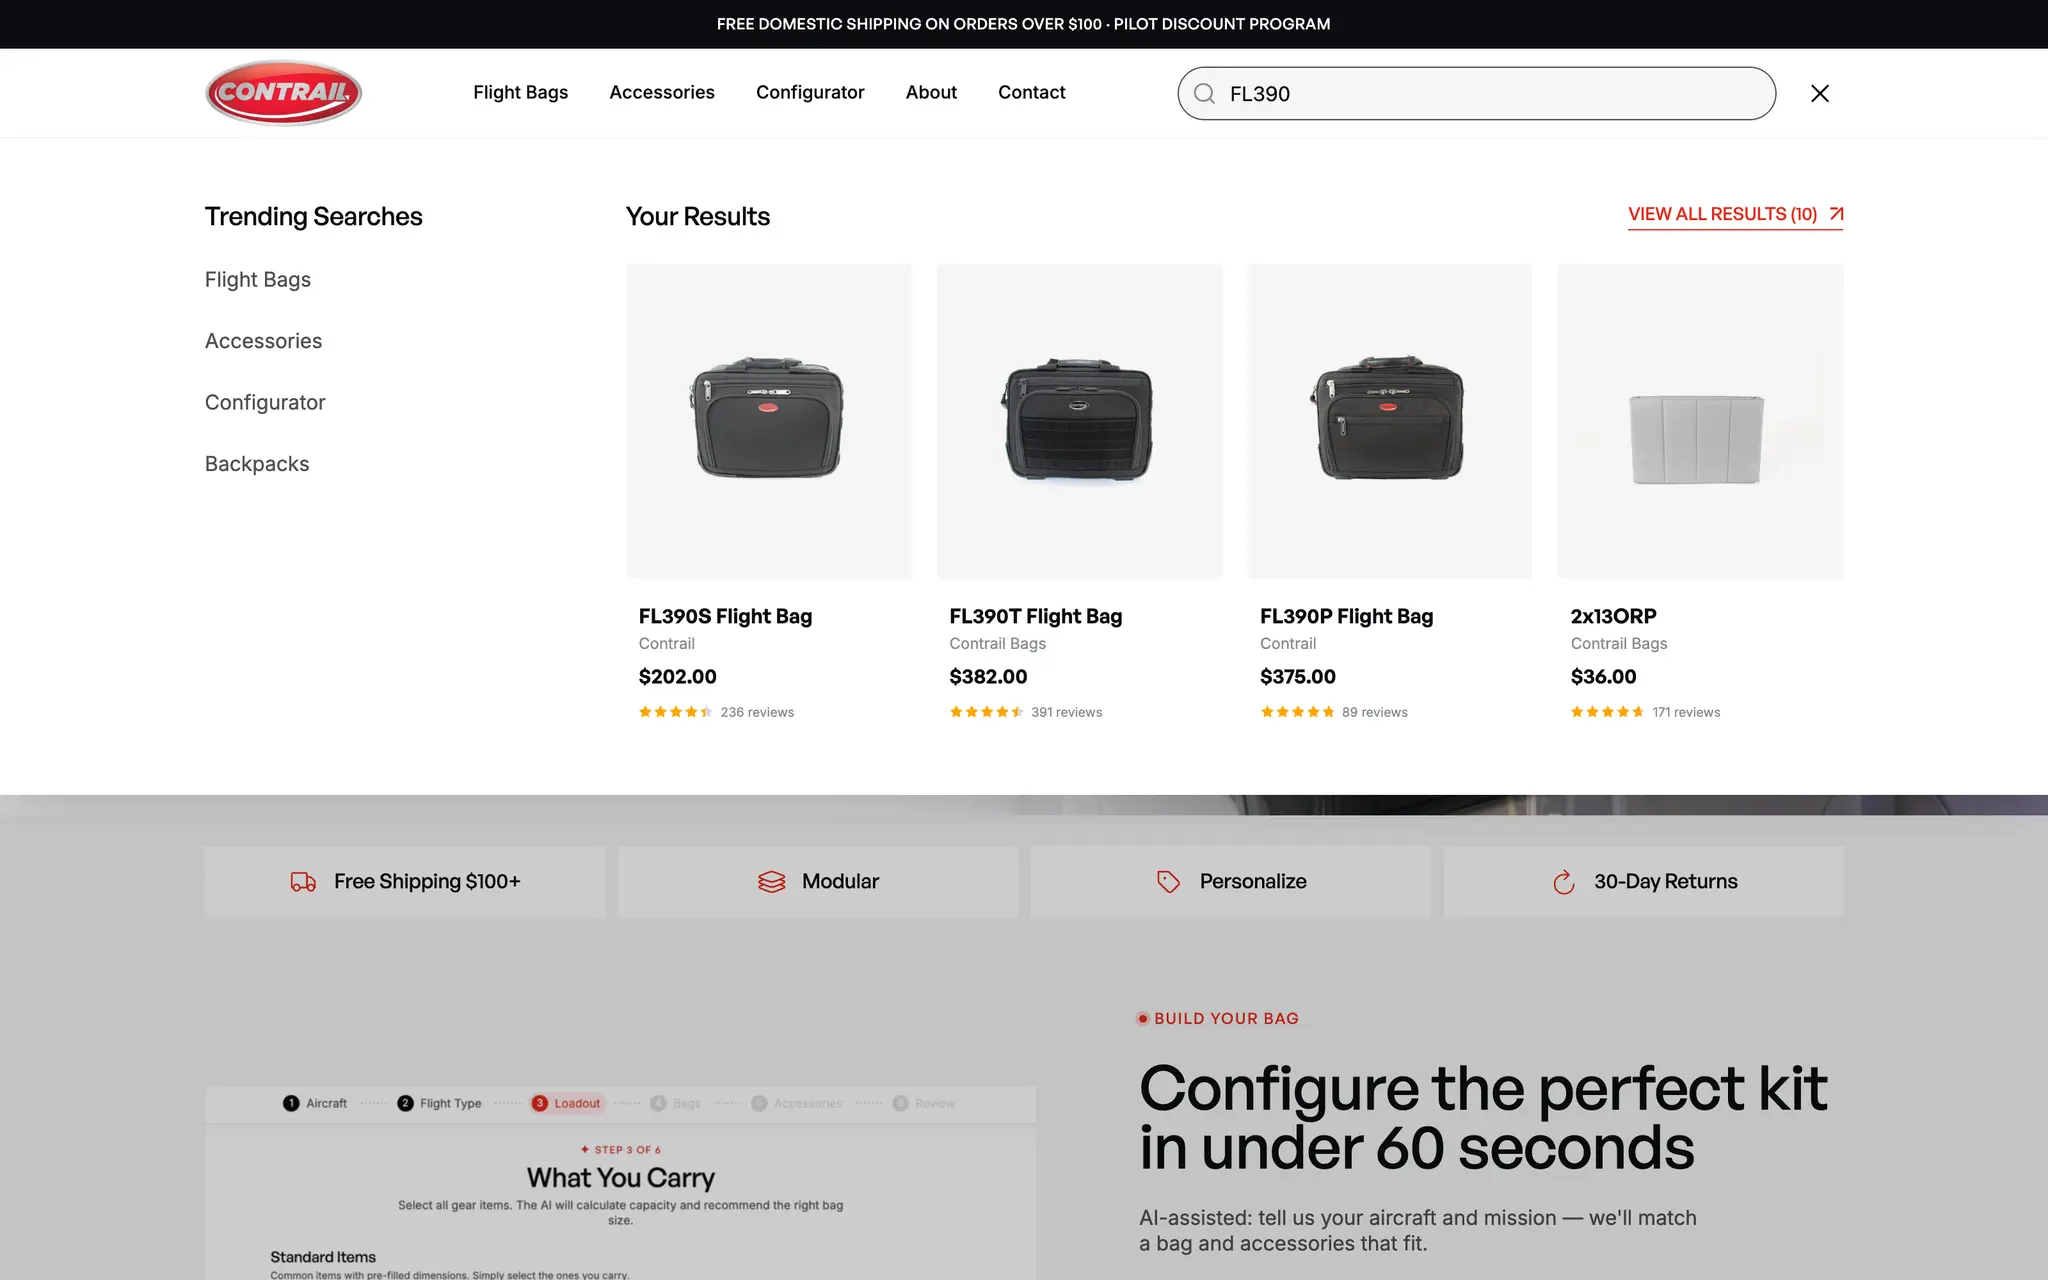The image size is (2048, 1280).
Task: Open FL390T Flight Bag product image
Action: tap(1079, 421)
